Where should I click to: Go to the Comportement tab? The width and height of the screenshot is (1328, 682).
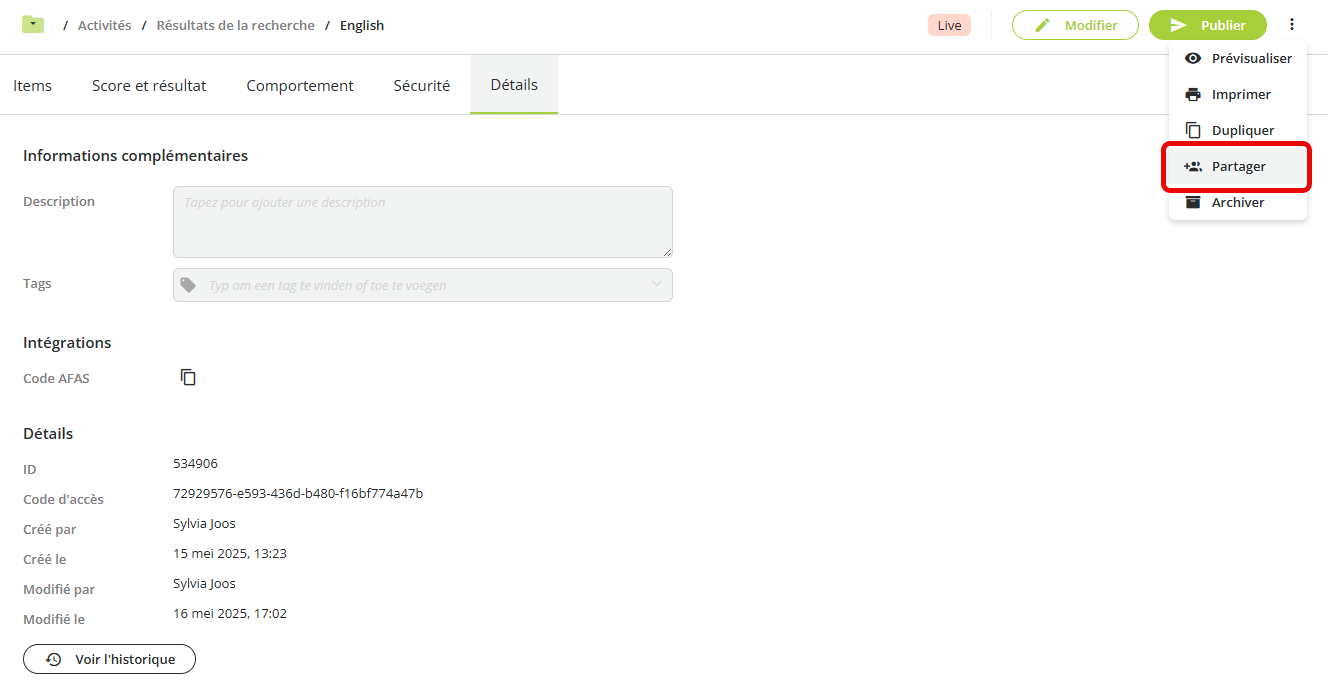coord(300,85)
